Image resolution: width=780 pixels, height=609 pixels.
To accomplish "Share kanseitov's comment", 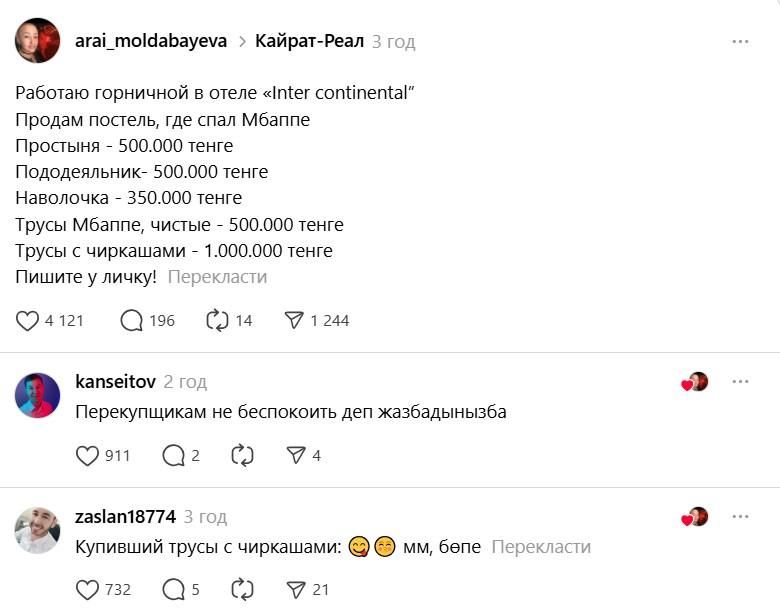I will 295,455.
